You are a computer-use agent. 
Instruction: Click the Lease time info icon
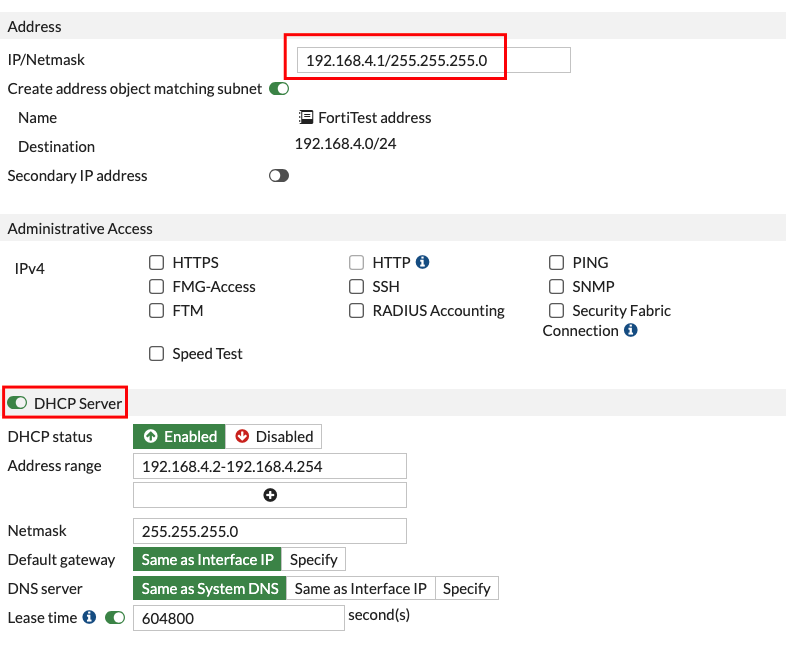89,617
